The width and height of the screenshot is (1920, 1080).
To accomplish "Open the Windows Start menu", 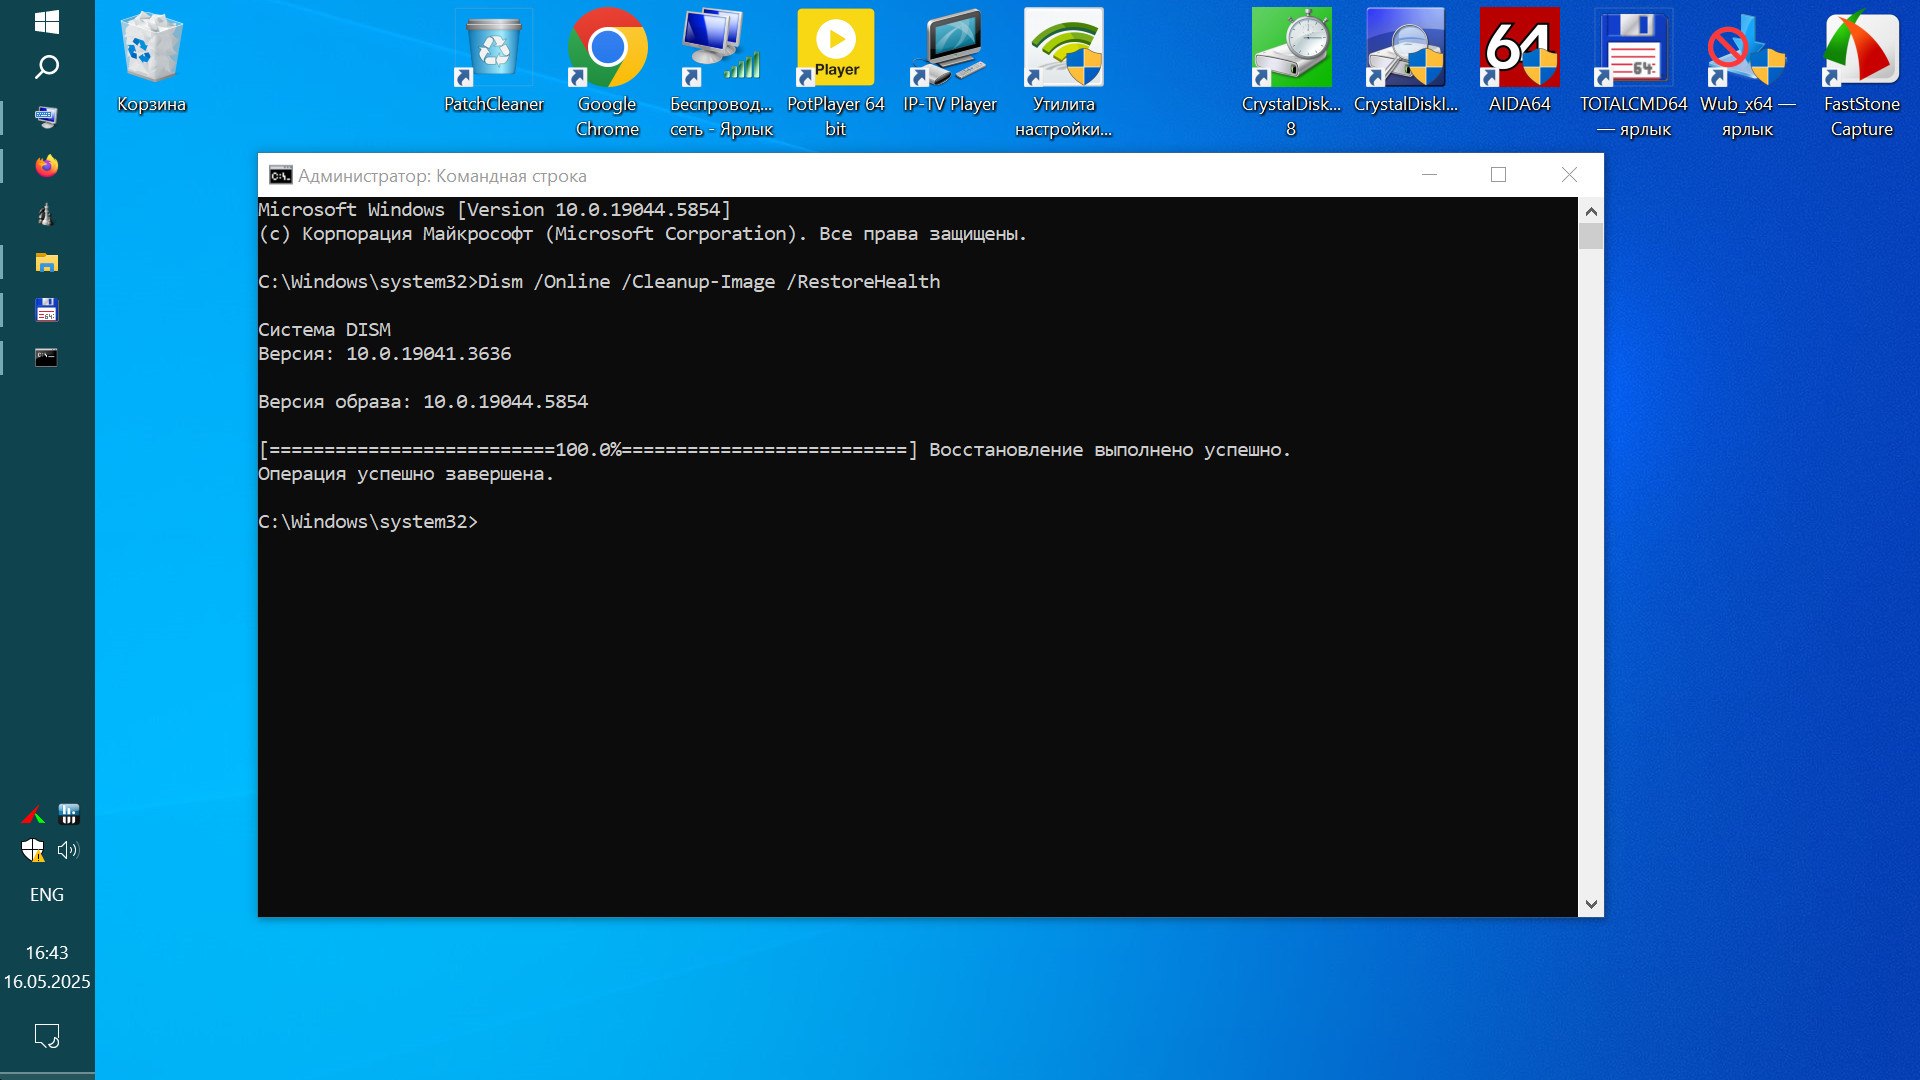I will [47, 22].
